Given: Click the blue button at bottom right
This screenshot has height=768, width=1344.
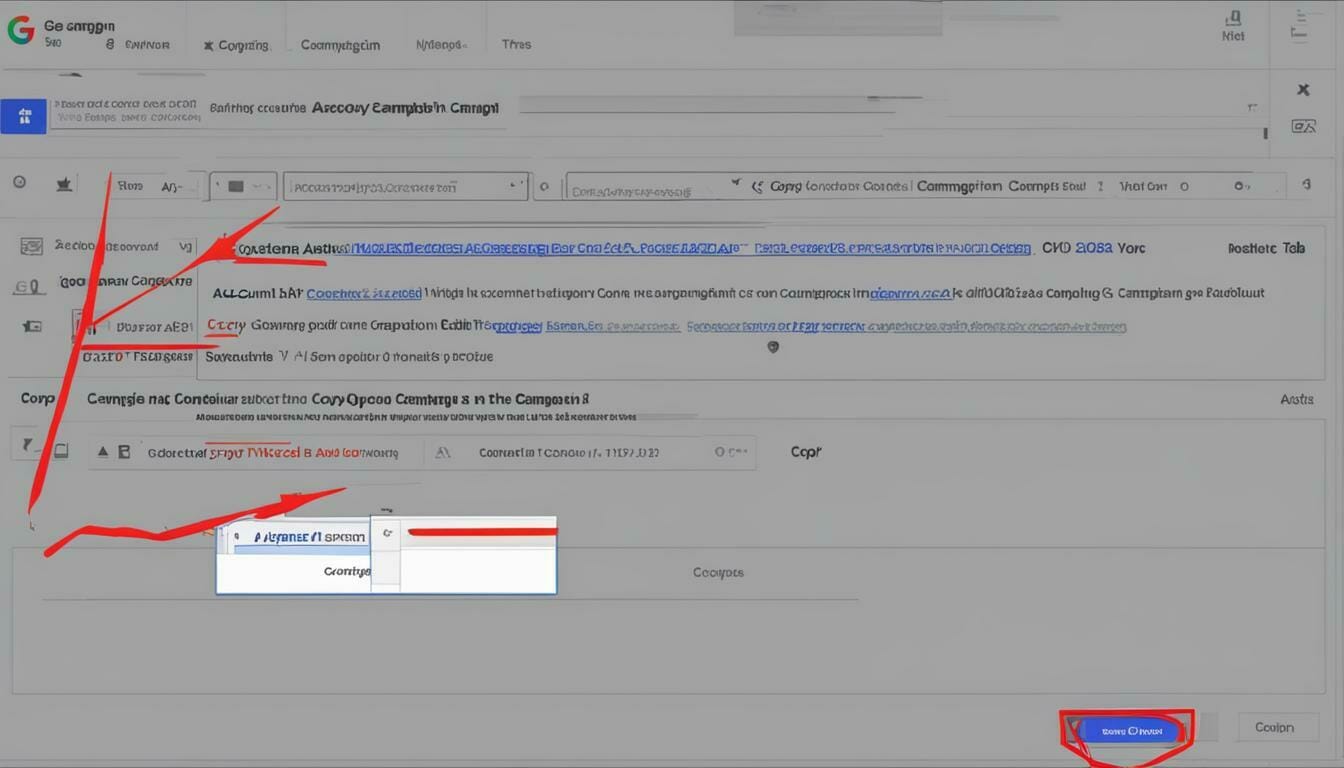Looking at the screenshot, I should pos(1131,731).
